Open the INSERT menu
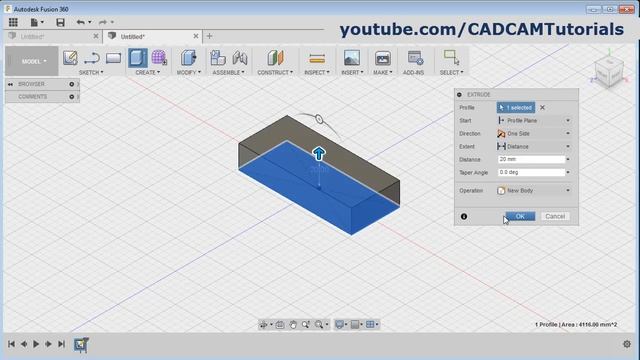Viewport: 640px width, 360px height. click(x=352, y=72)
